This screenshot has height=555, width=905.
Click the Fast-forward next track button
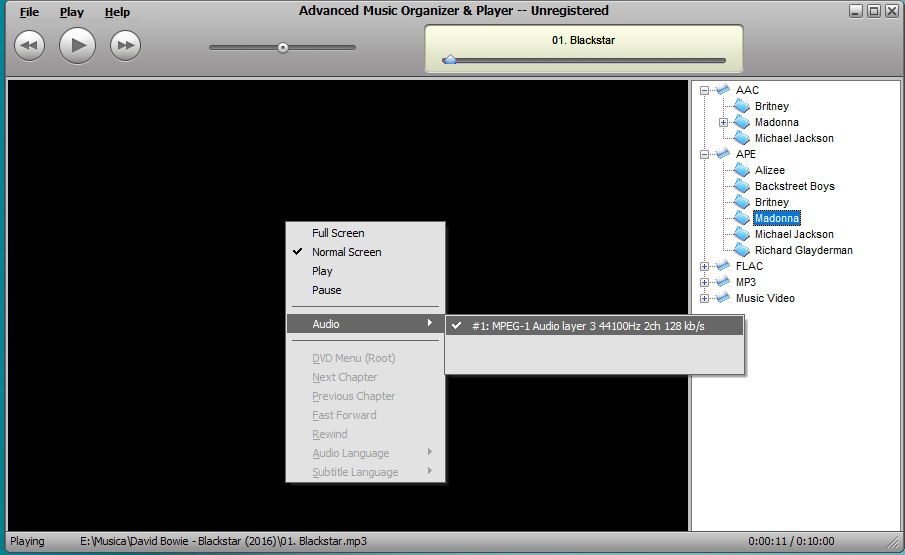pyautogui.click(x=125, y=45)
